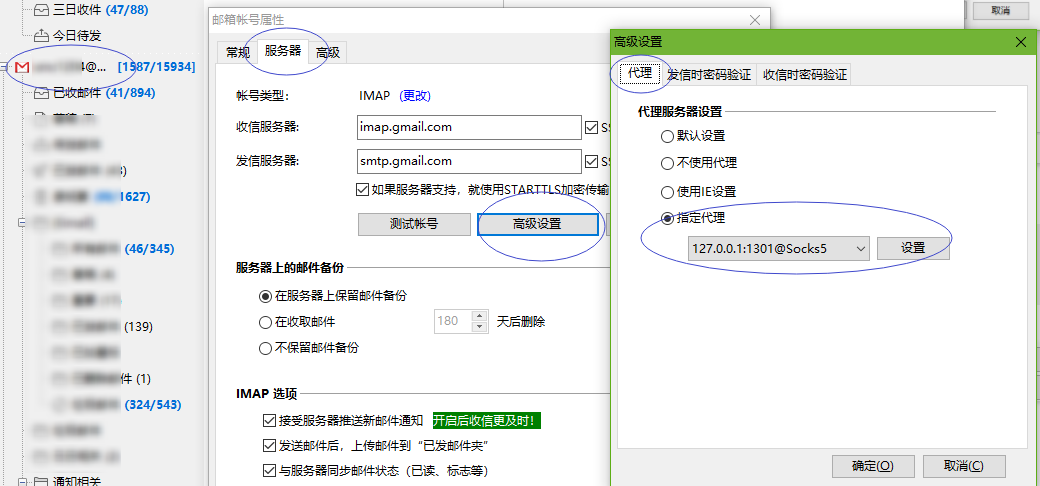The height and width of the screenshot is (486, 1040).
Task: Click 取消(C) in the 高级设置 dialog
Action: (x=964, y=466)
